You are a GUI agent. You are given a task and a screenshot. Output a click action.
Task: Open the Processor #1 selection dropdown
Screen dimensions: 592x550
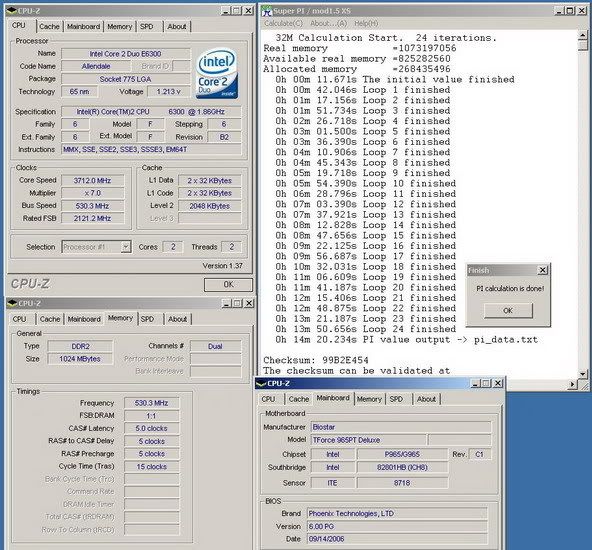tap(126, 247)
